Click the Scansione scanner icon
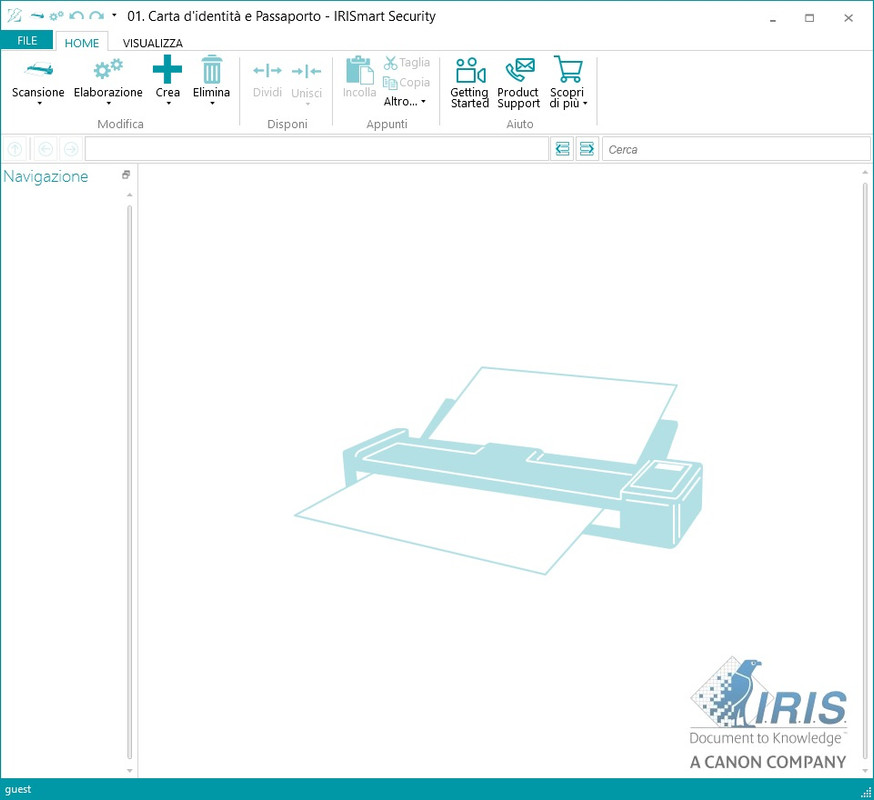Screen dimensions: 874x800 point(38,70)
